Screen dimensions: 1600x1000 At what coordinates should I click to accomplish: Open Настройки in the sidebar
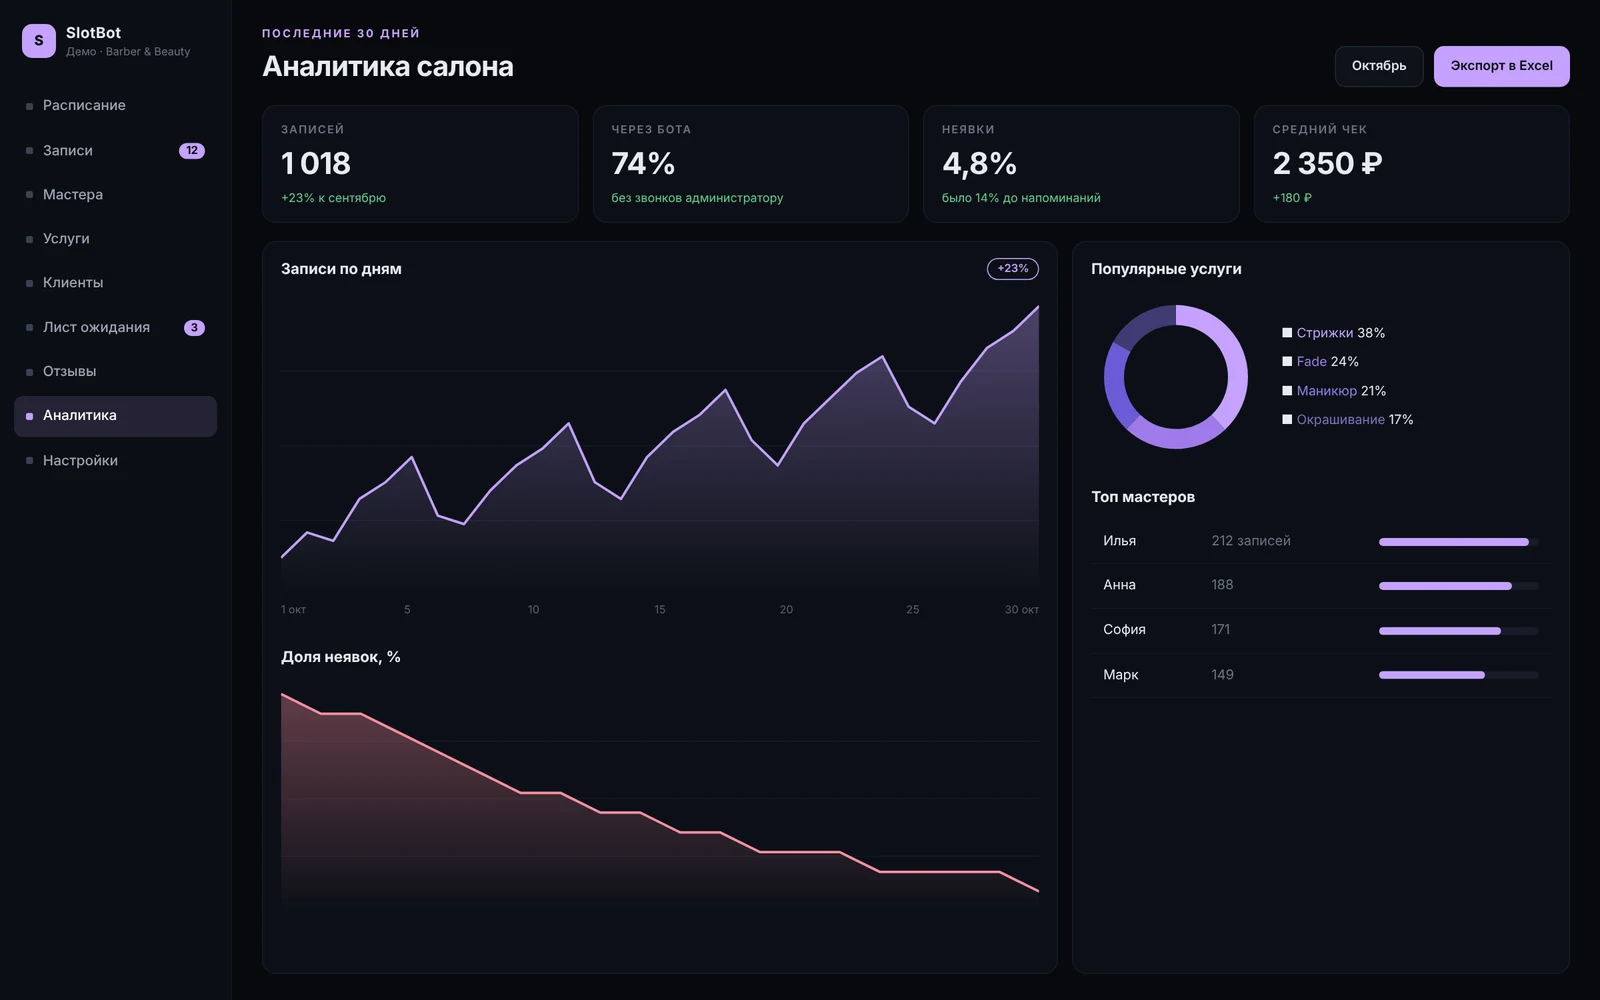coord(115,460)
